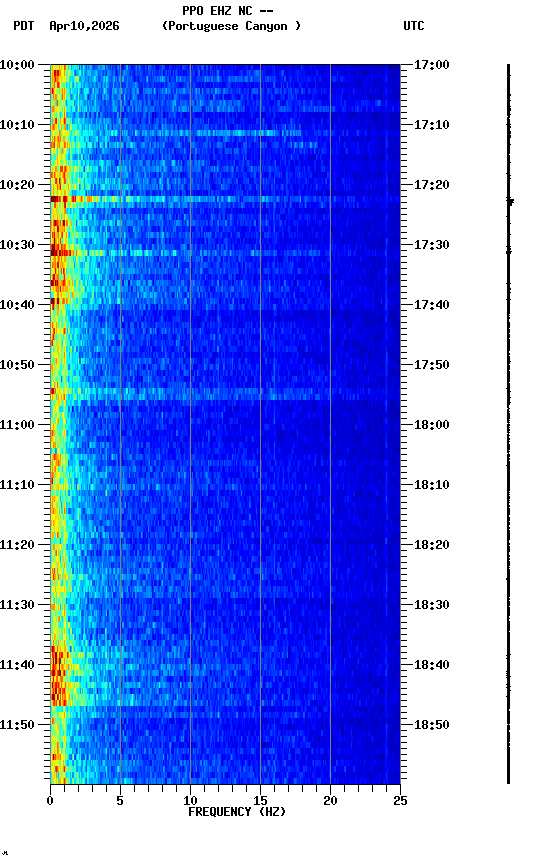Click the 17:00 UTC time label
This screenshot has height=864, width=552.
pyautogui.click(x=432, y=65)
